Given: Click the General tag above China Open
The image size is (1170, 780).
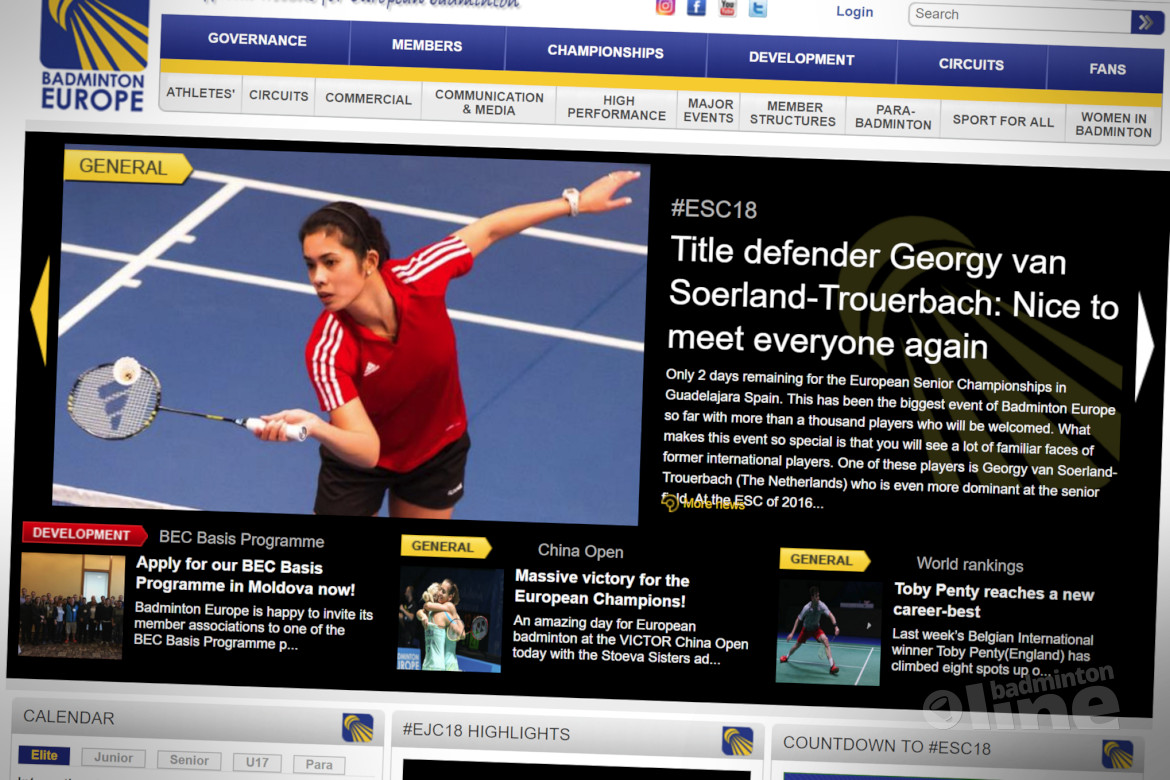Looking at the screenshot, I should click(x=445, y=546).
